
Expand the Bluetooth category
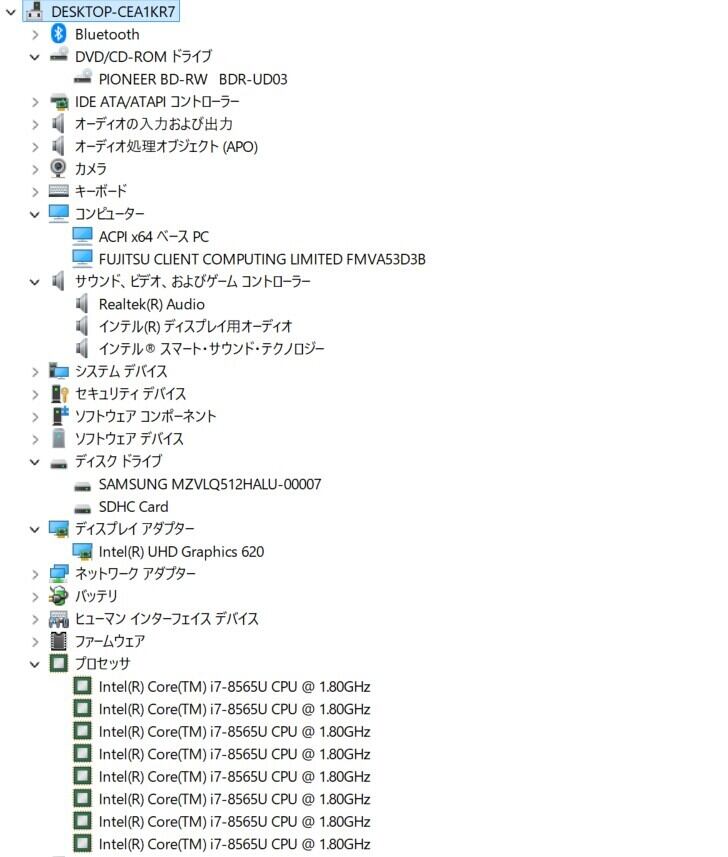pos(36,34)
